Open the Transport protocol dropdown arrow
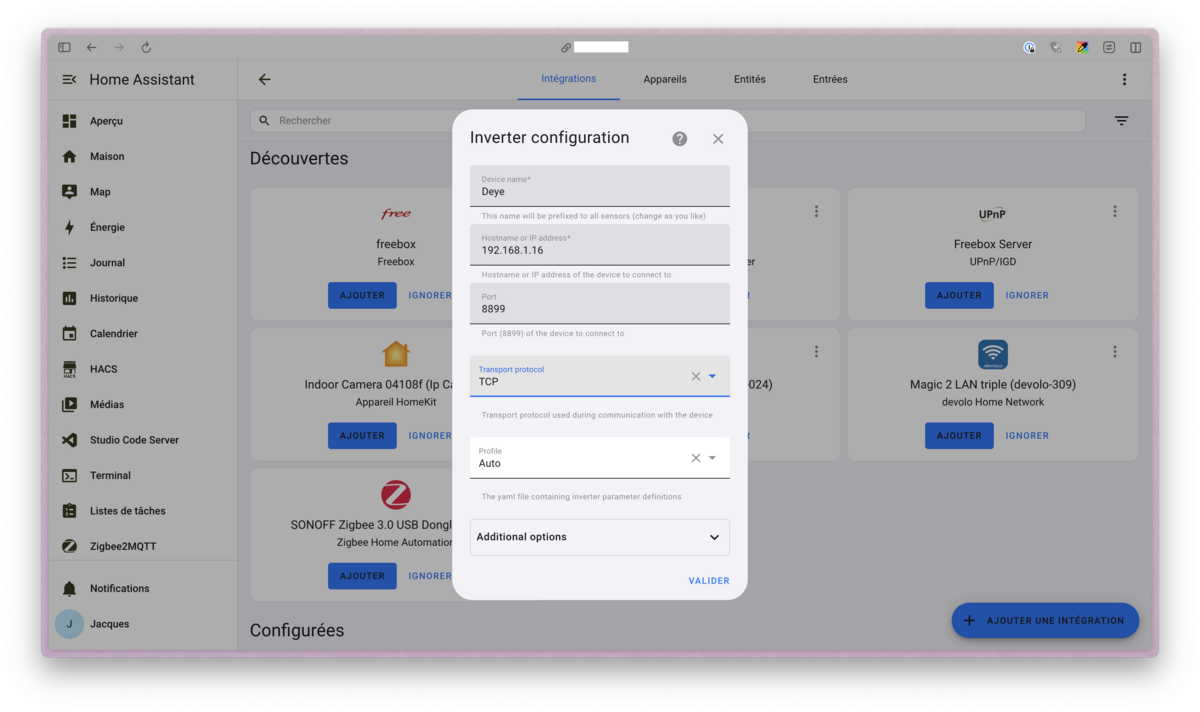This screenshot has width=1200, height=712. [713, 377]
